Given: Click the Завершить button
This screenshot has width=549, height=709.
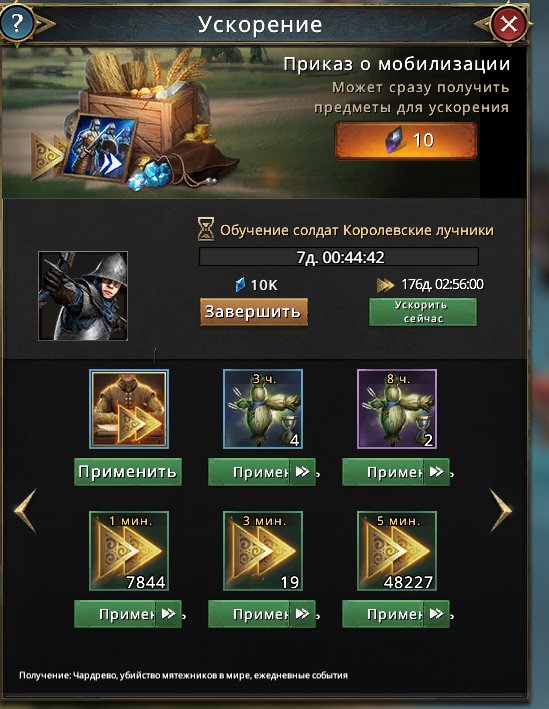Looking at the screenshot, I should (x=254, y=312).
